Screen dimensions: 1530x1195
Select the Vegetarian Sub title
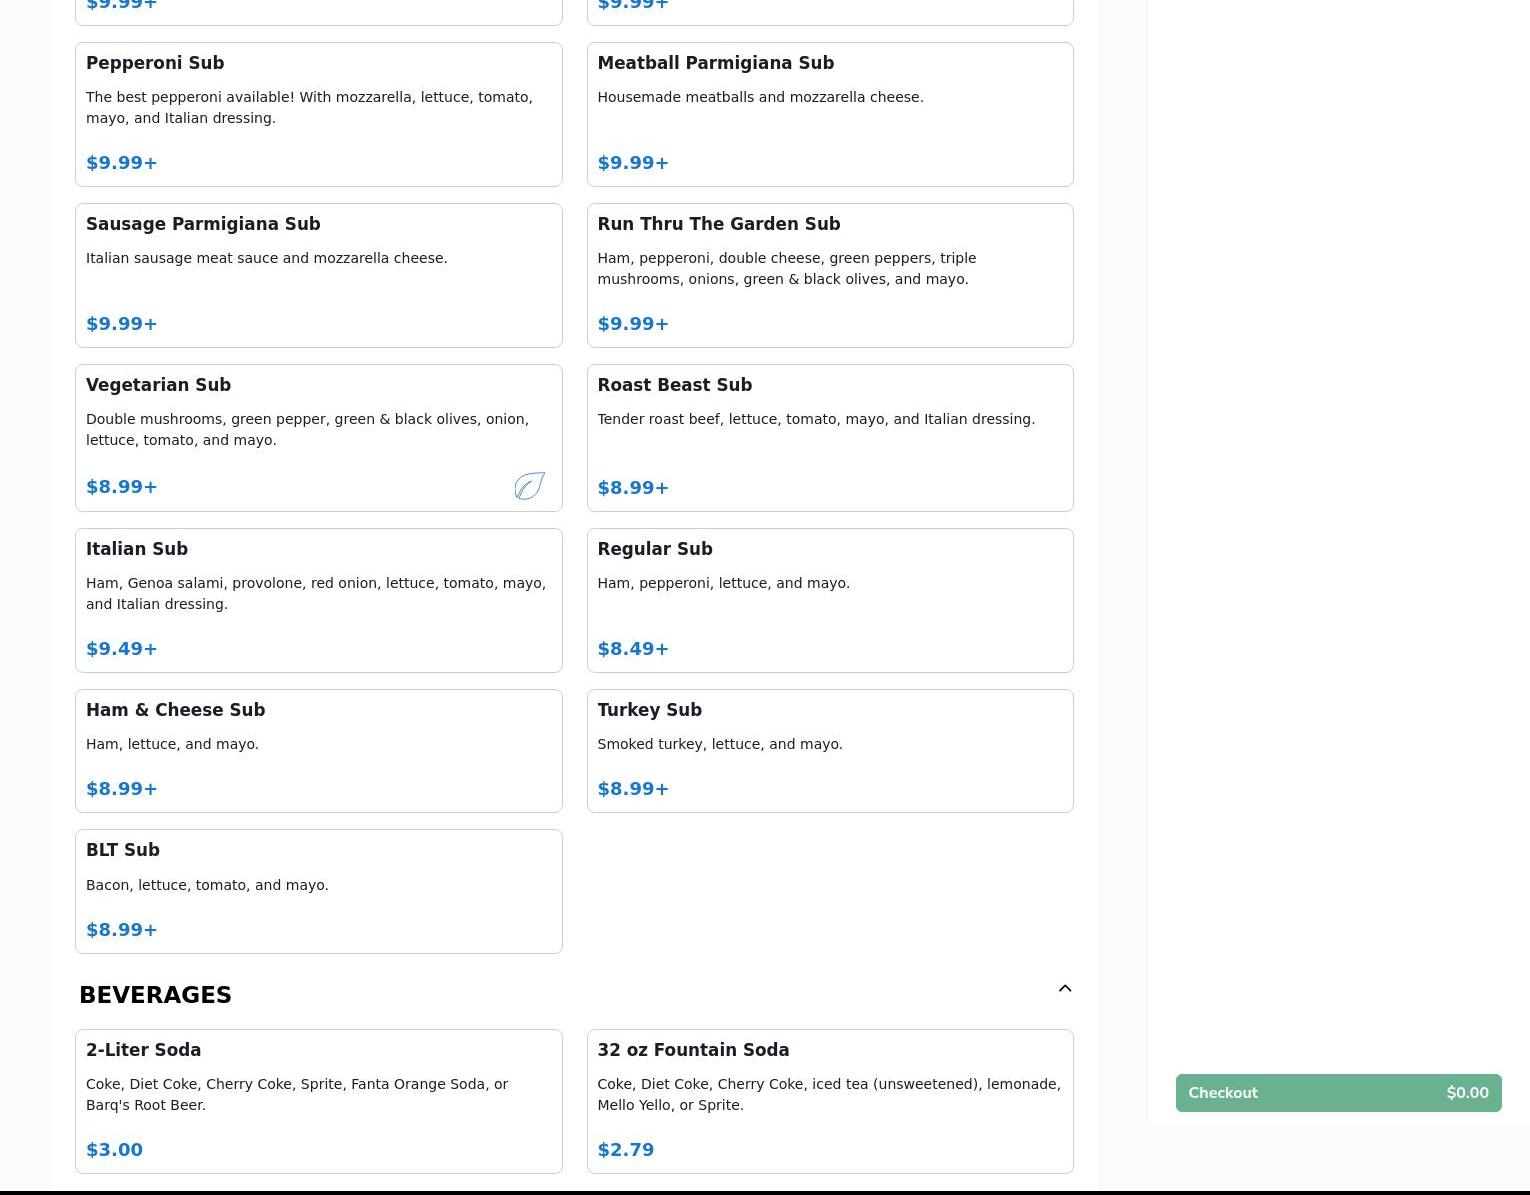tap(158, 385)
